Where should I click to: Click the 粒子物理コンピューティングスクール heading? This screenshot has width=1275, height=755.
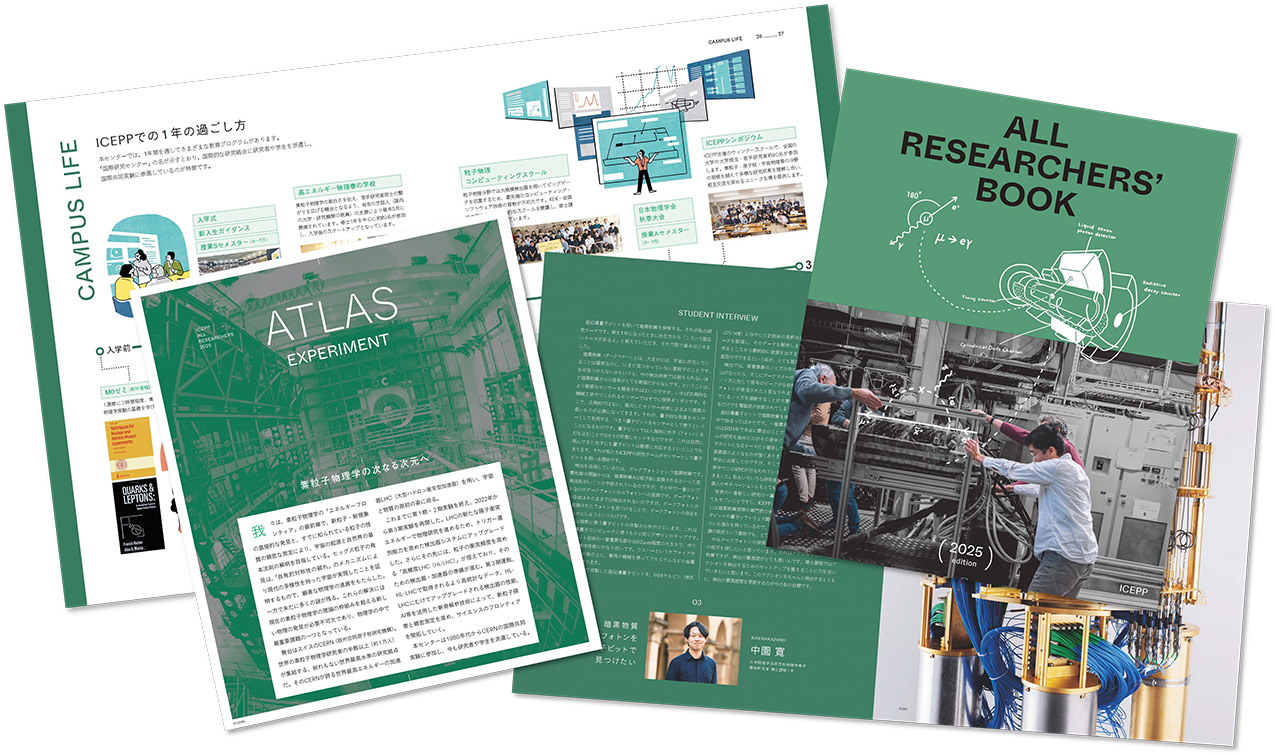tap(515, 166)
